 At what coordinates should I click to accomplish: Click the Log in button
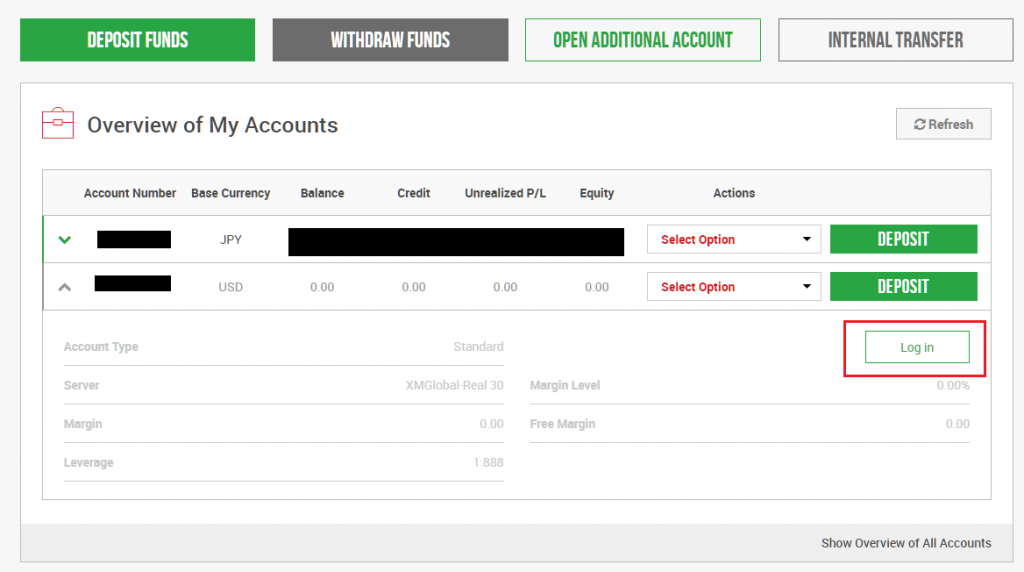(x=916, y=347)
